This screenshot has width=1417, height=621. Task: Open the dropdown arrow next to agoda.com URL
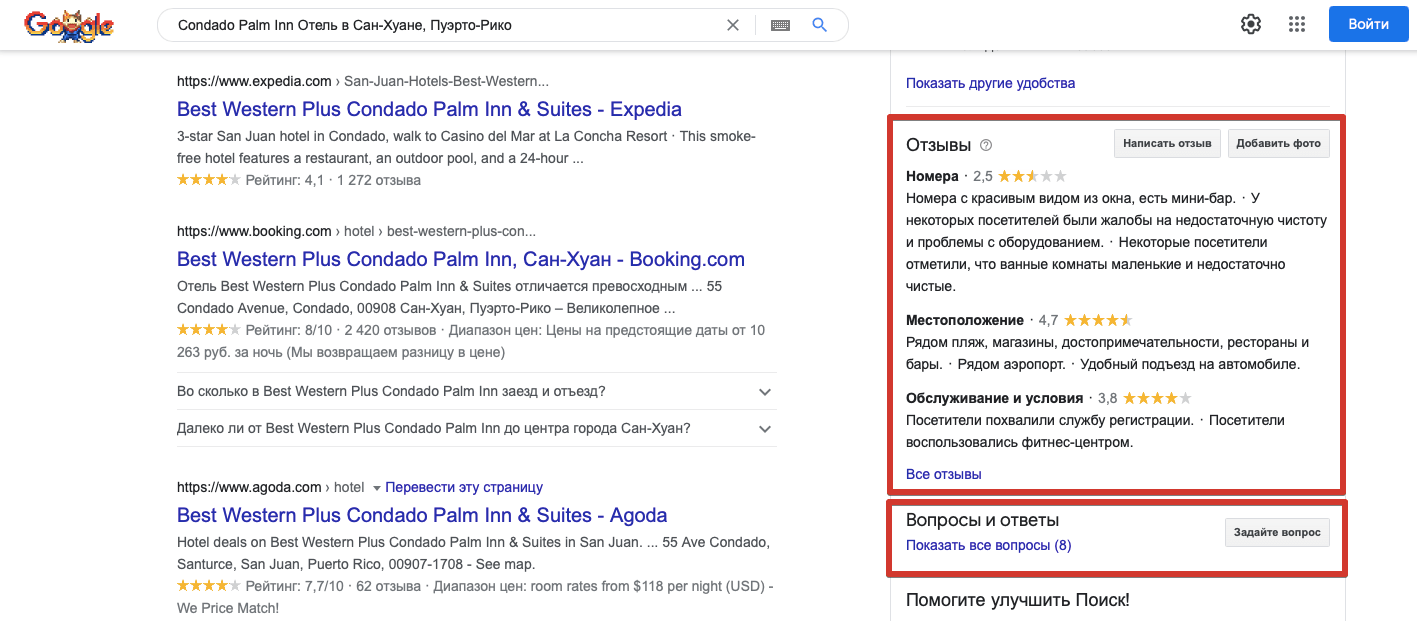coord(377,488)
